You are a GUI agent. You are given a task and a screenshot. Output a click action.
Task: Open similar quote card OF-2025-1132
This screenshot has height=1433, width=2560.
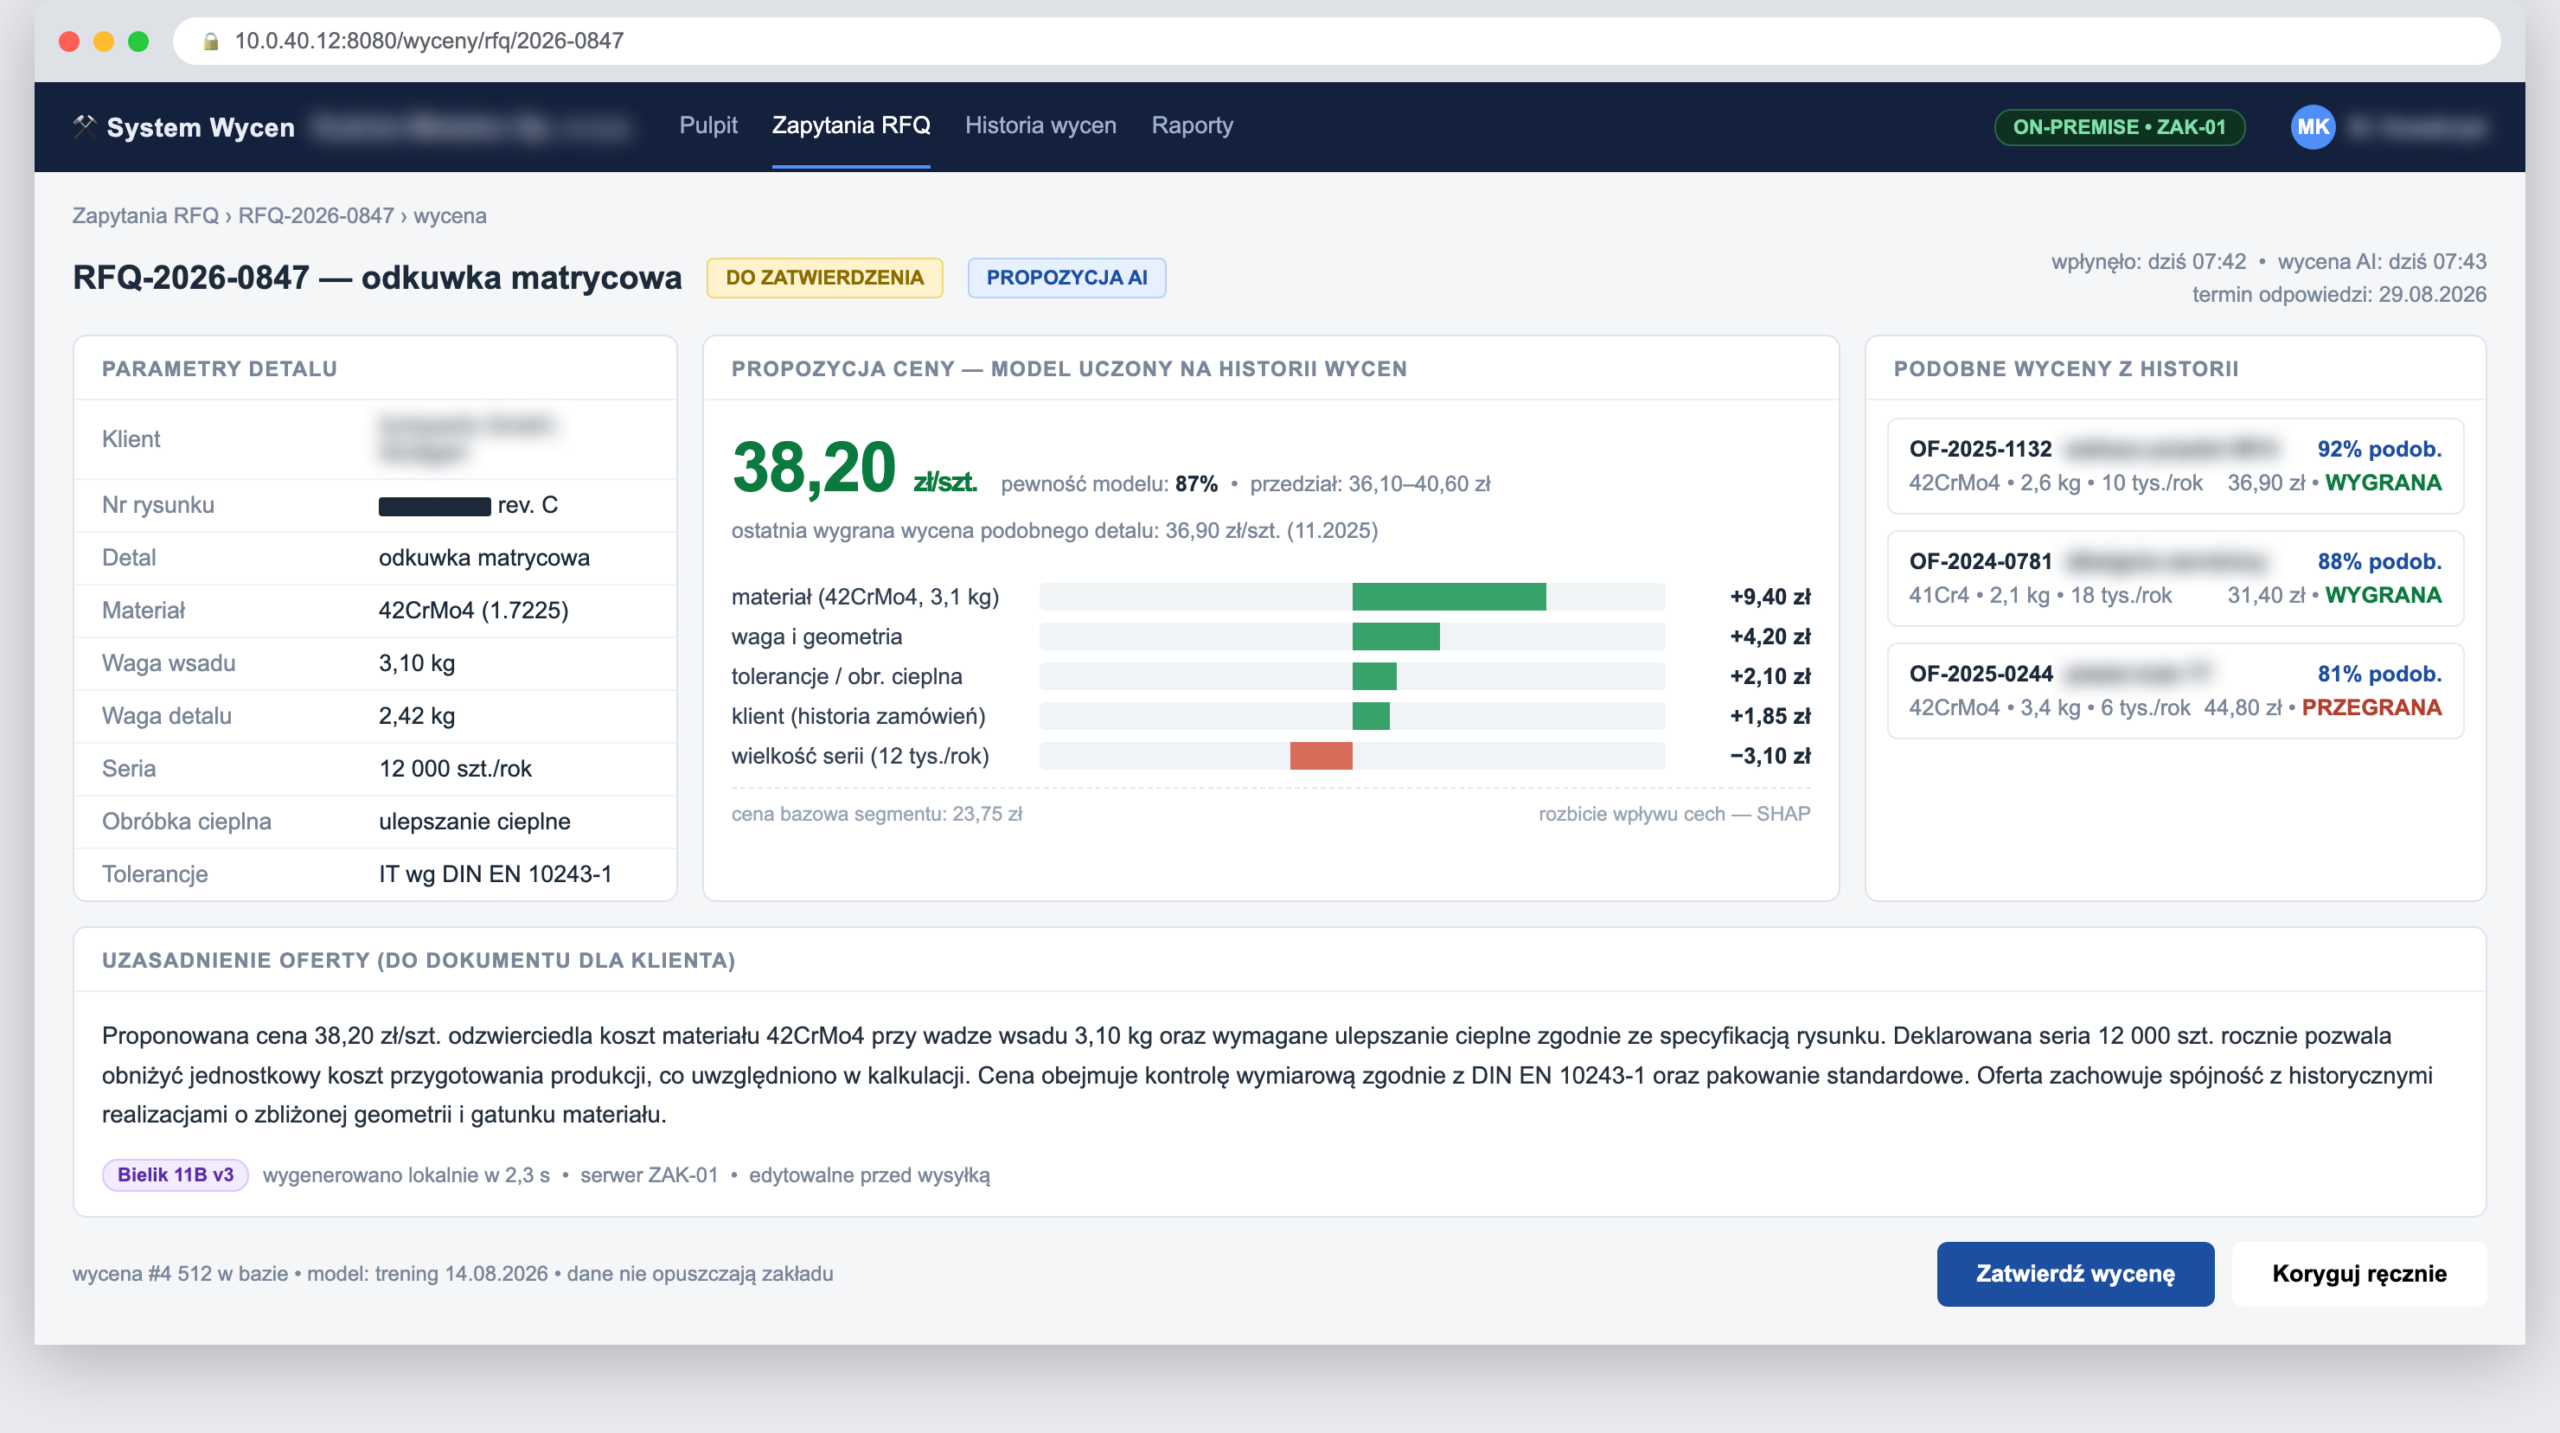click(2175, 466)
